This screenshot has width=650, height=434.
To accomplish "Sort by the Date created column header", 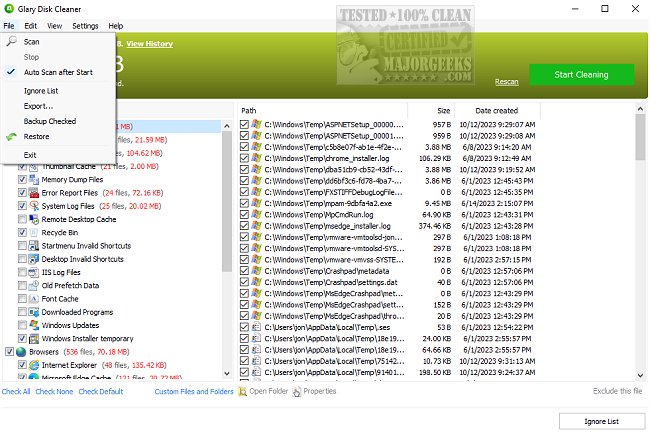I will click(497, 111).
